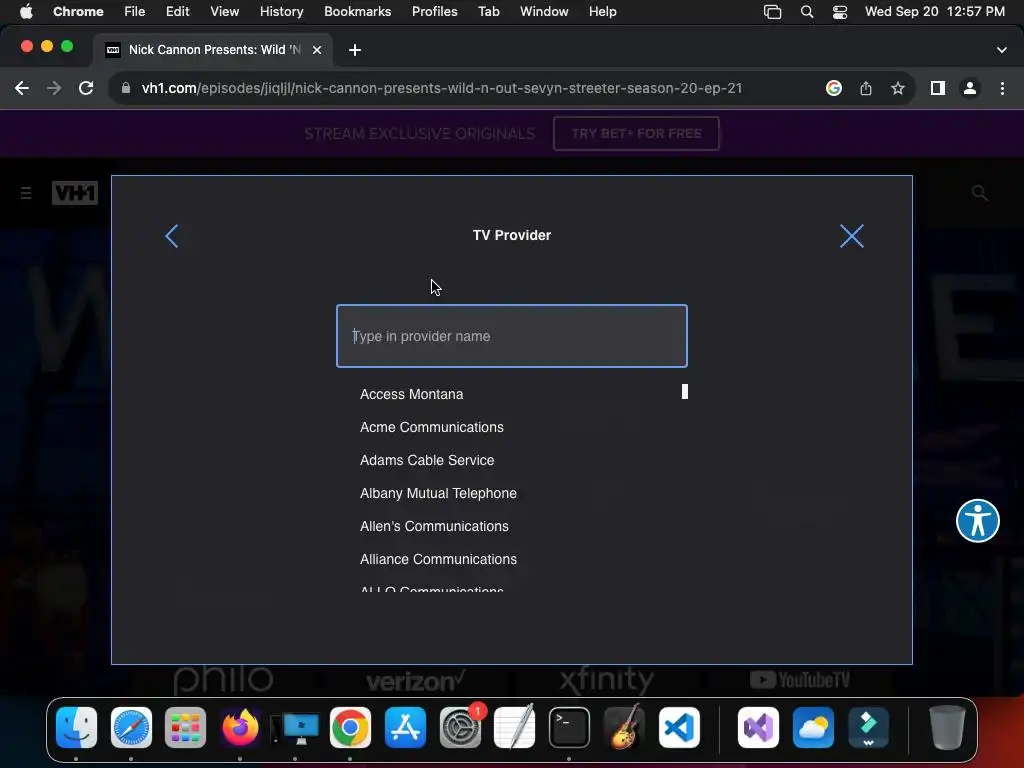Launch GarageBand from the dock
1024x768 pixels.
click(x=624, y=728)
